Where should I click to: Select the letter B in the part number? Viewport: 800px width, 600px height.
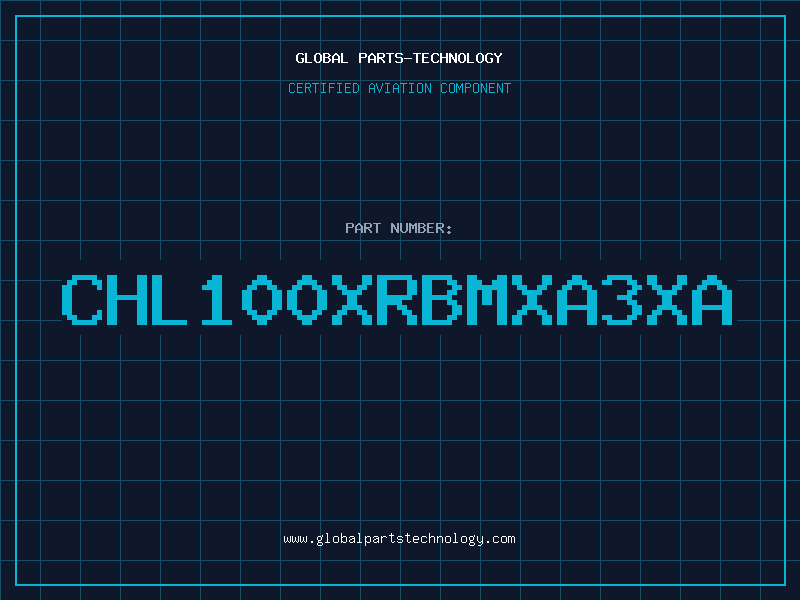(x=442, y=299)
